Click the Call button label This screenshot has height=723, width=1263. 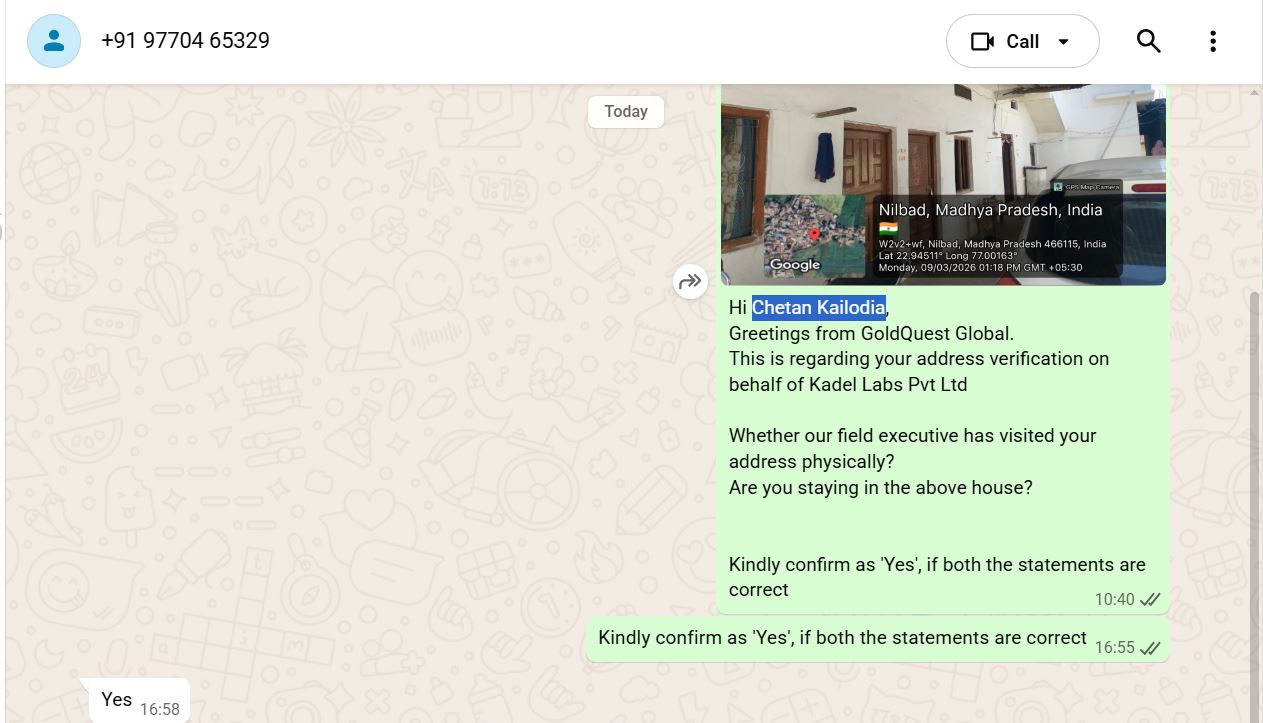(1022, 41)
